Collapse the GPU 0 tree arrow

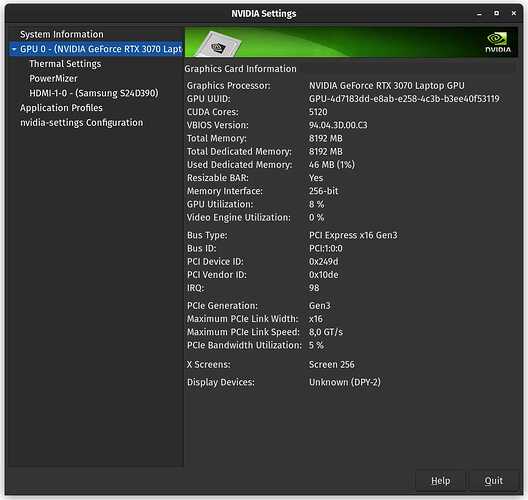tap(14, 49)
